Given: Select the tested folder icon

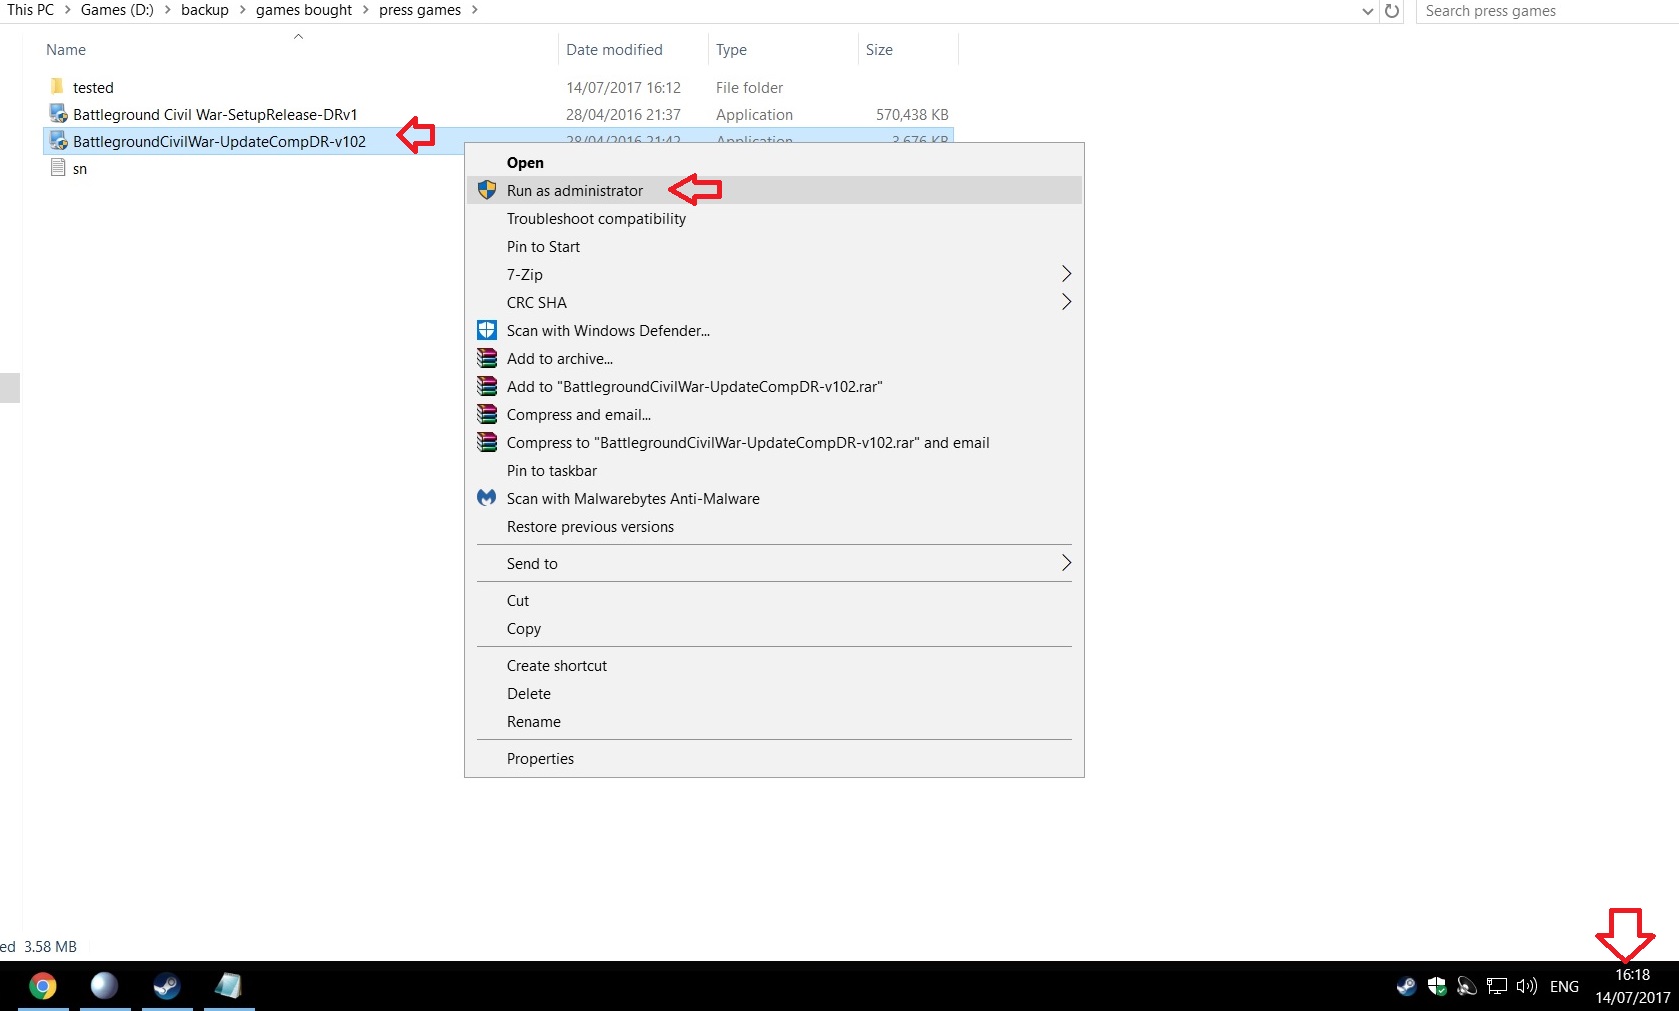Looking at the screenshot, I should coord(57,86).
